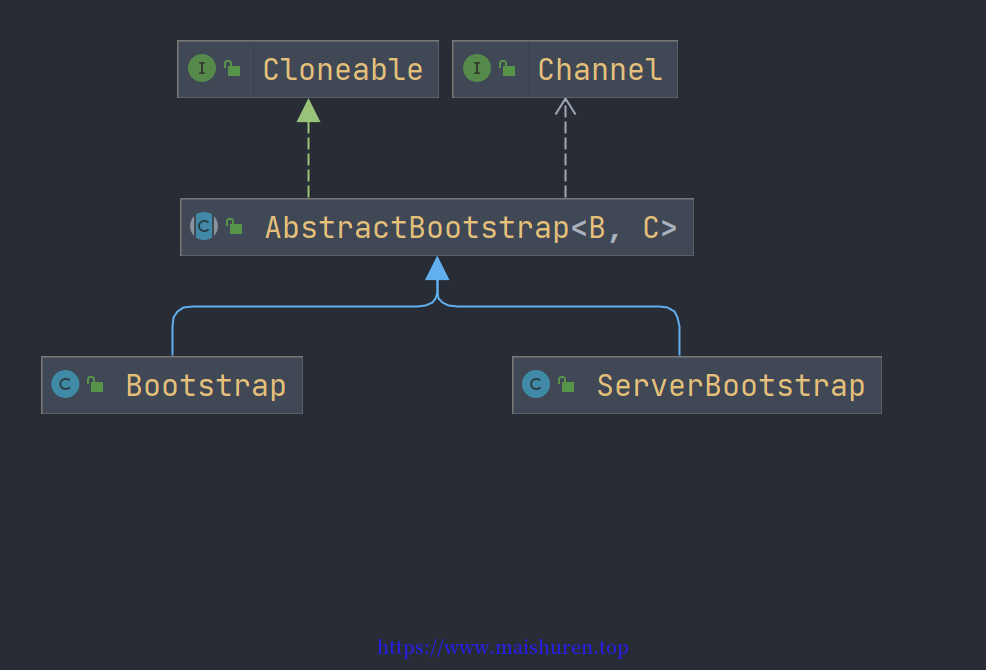The height and width of the screenshot is (670, 986).
Task: Click the unlock icon next to ServerBootstrap
Action: pos(566,384)
